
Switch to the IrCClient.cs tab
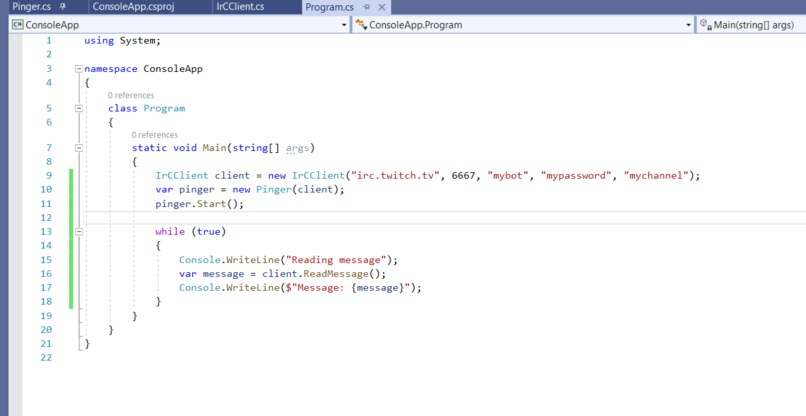pos(241,7)
